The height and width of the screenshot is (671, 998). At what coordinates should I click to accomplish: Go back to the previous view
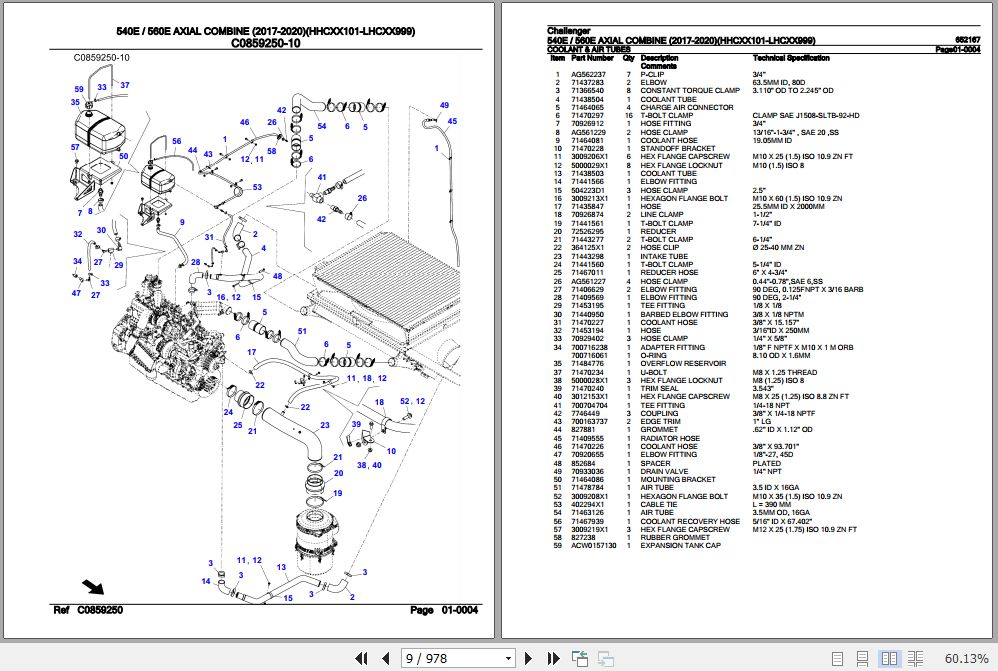(578, 658)
